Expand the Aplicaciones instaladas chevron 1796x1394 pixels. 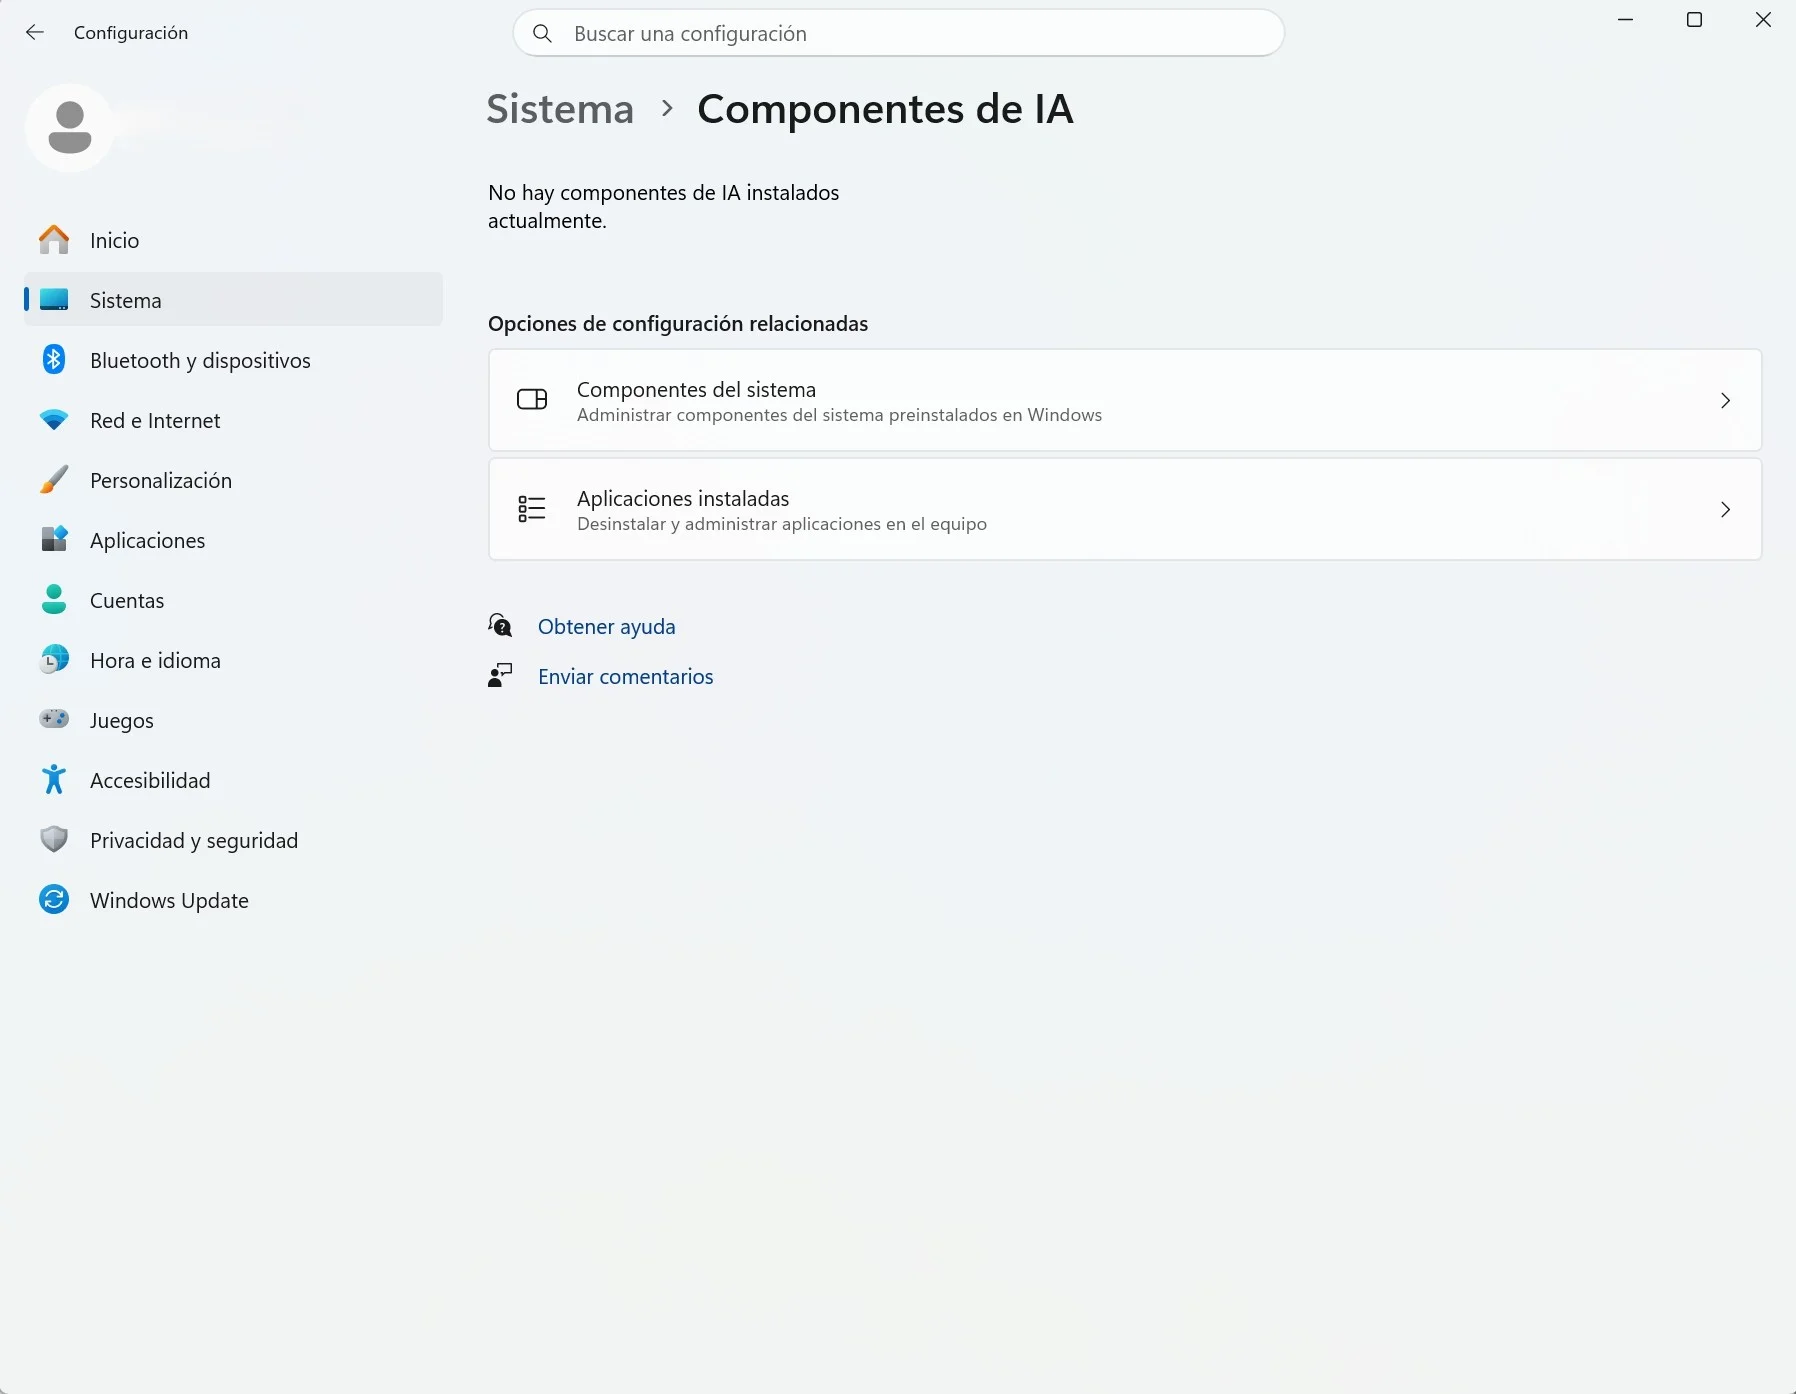point(1725,509)
